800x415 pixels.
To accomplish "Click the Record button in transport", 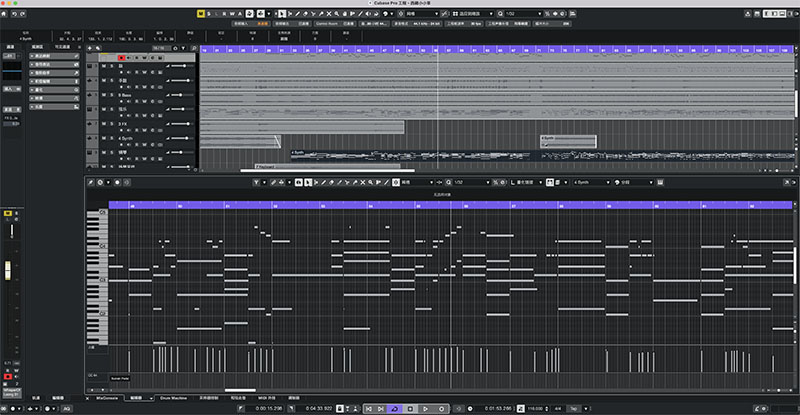I will [x=441, y=409].
